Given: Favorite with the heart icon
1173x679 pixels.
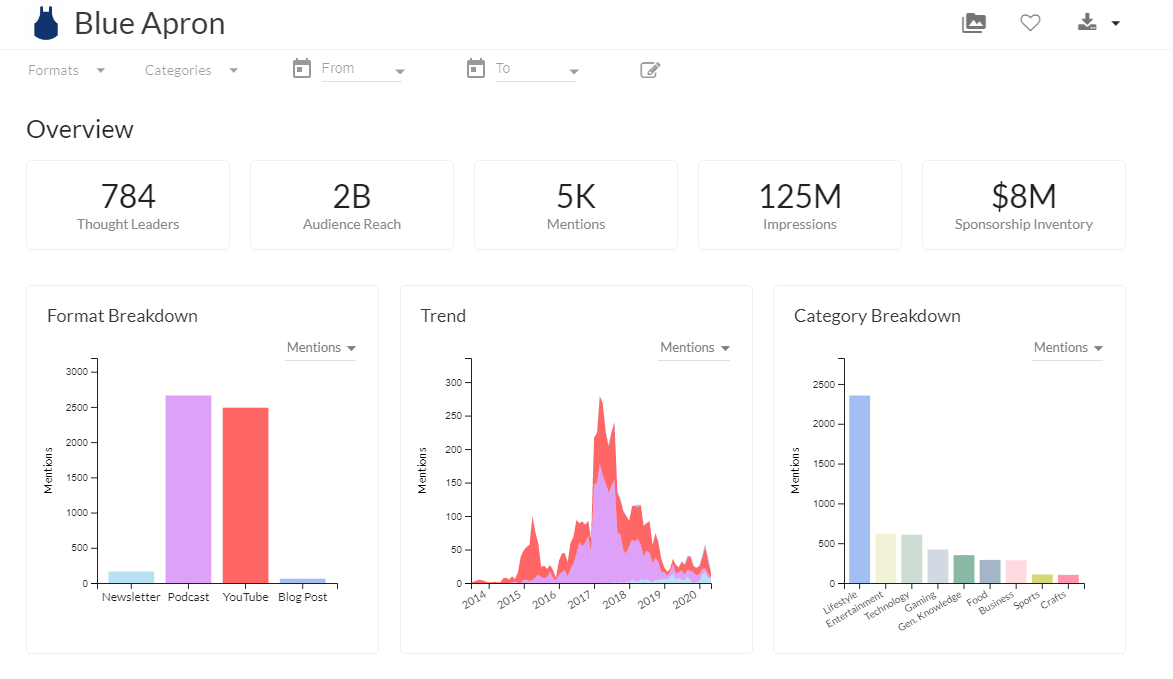Looking at the screenshot, I should point(1030,23).
